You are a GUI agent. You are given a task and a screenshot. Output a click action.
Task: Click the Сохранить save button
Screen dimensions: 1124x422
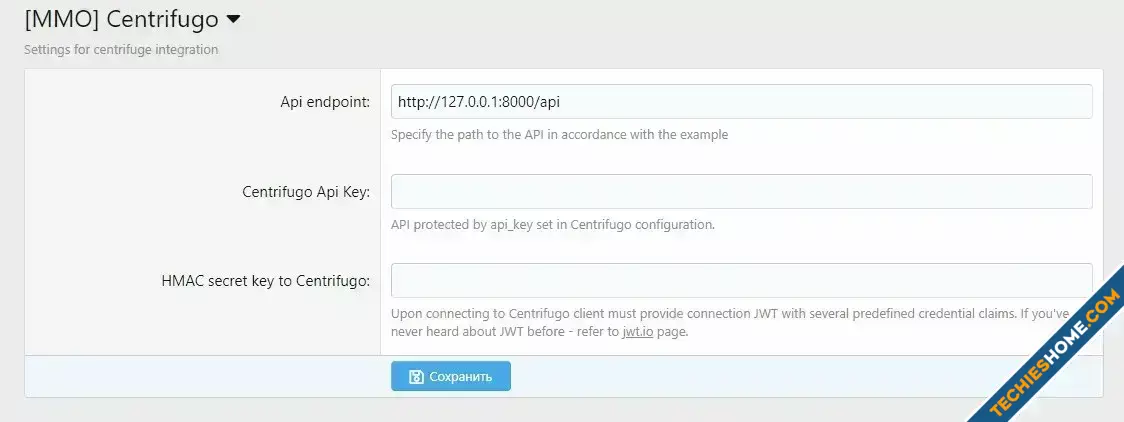pyautogui.click(x=451, y=376)
